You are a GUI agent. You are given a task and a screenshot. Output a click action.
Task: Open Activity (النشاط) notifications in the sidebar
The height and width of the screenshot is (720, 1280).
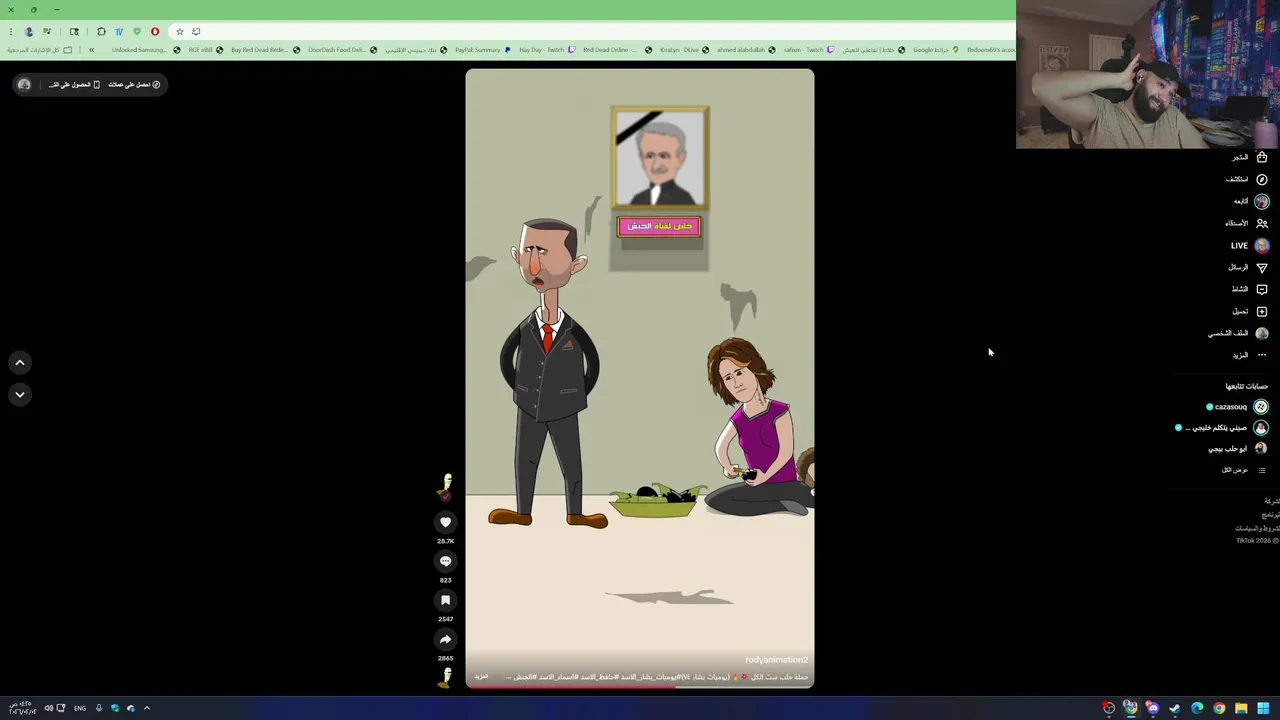pyautogui.click(x=1248, y=289)
